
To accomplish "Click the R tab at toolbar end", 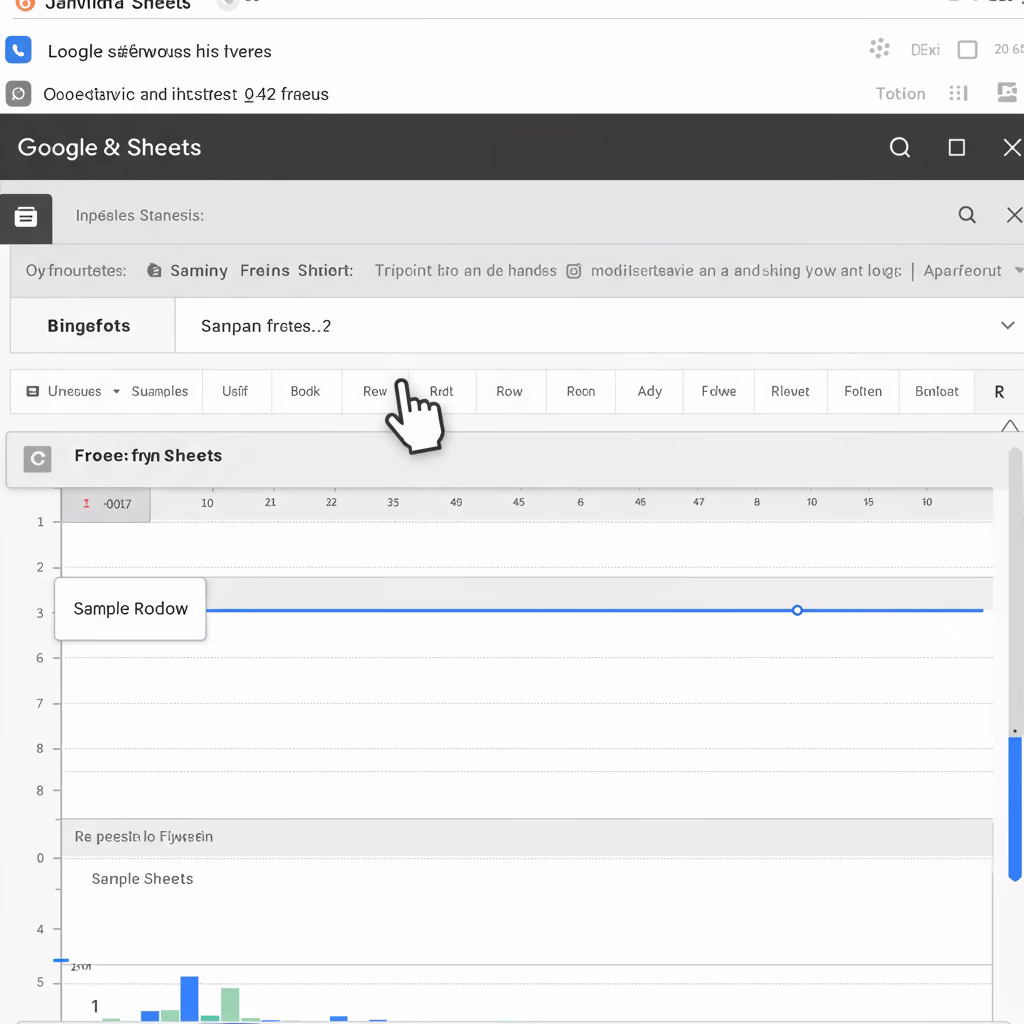I will tap(999, 392).
